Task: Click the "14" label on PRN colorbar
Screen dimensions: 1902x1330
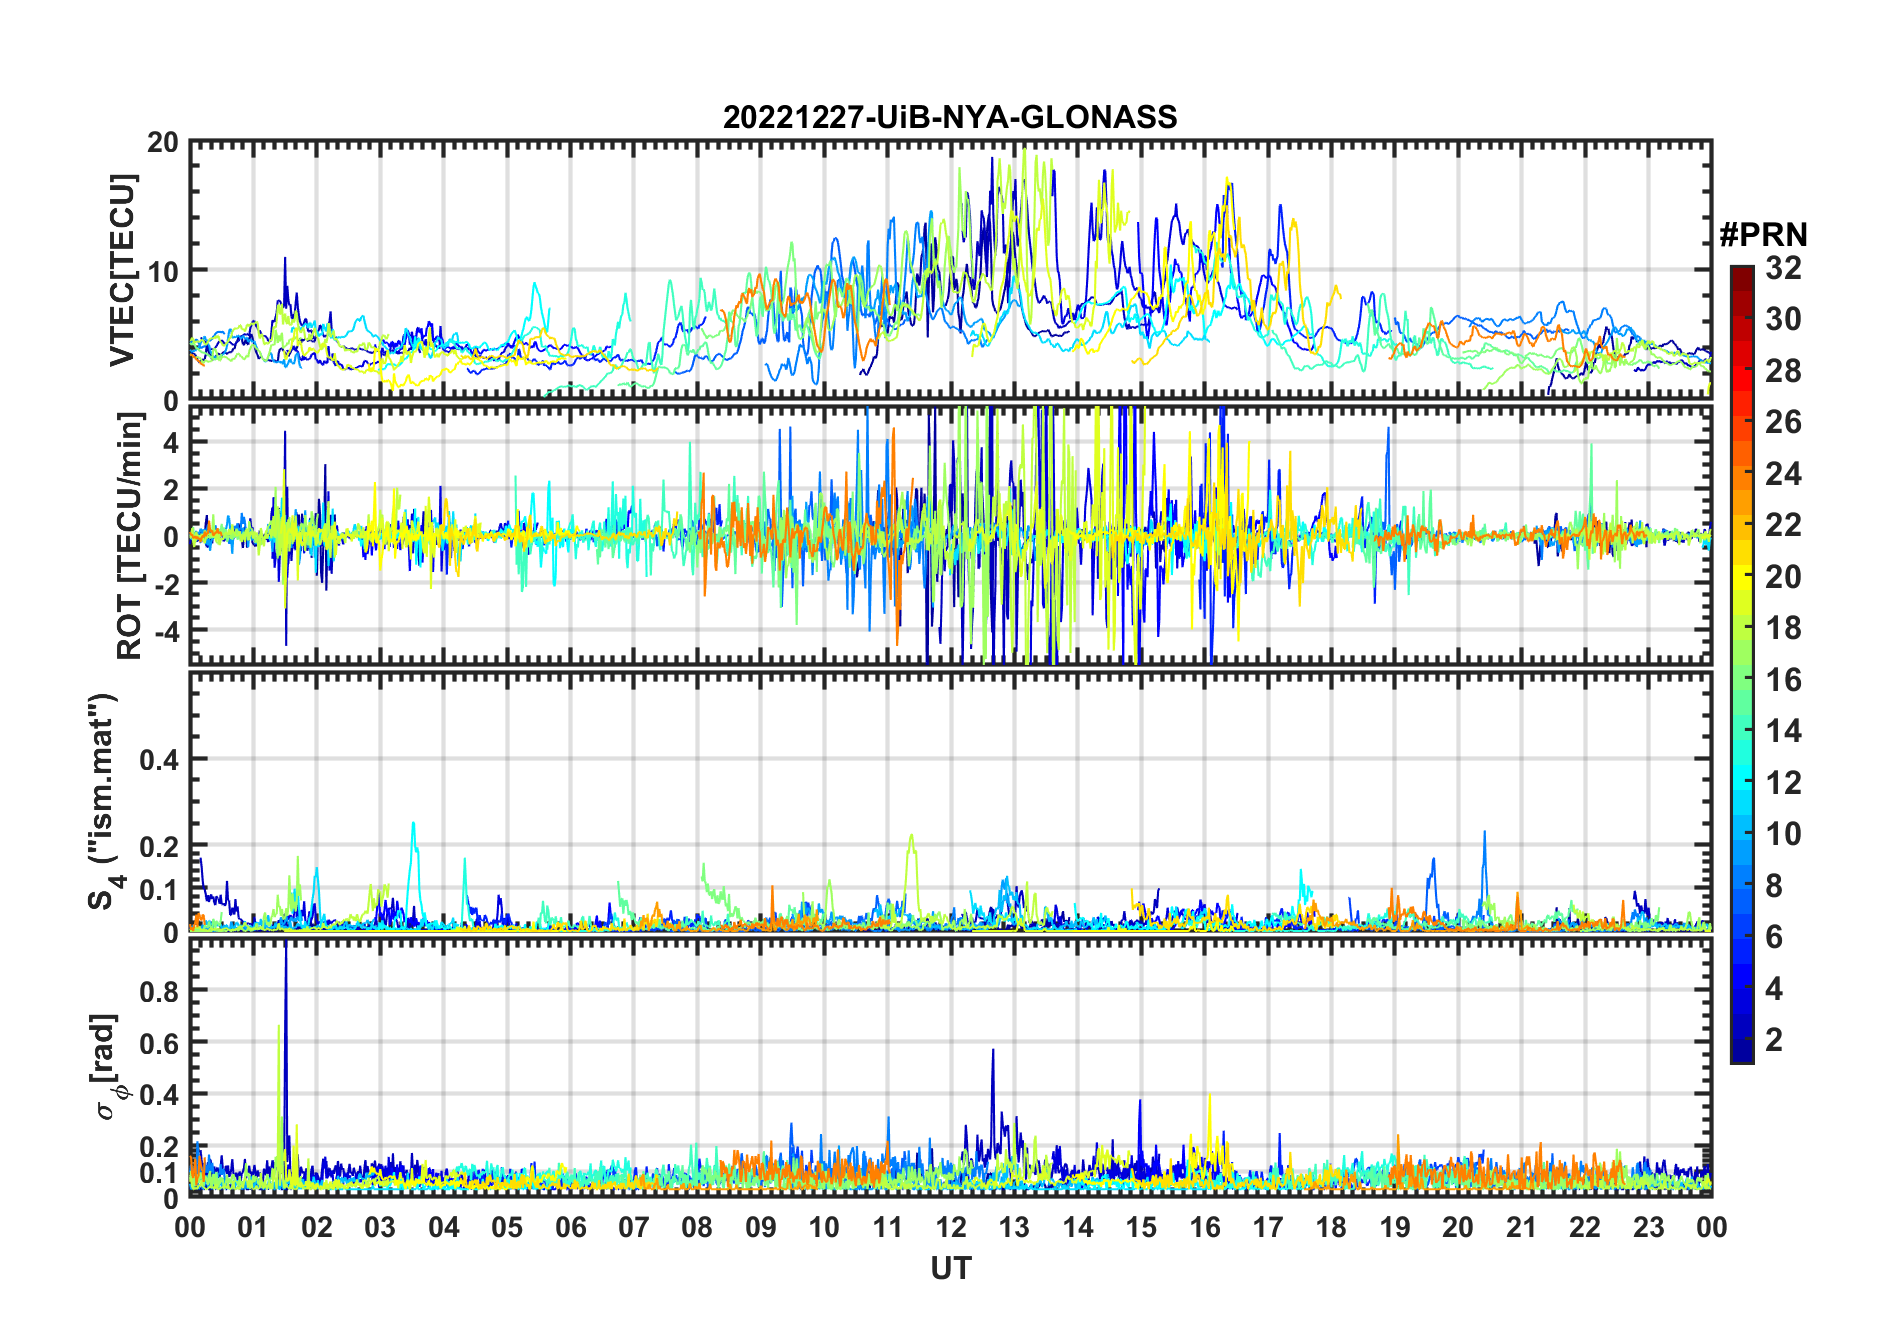Action: (1783, 731)
